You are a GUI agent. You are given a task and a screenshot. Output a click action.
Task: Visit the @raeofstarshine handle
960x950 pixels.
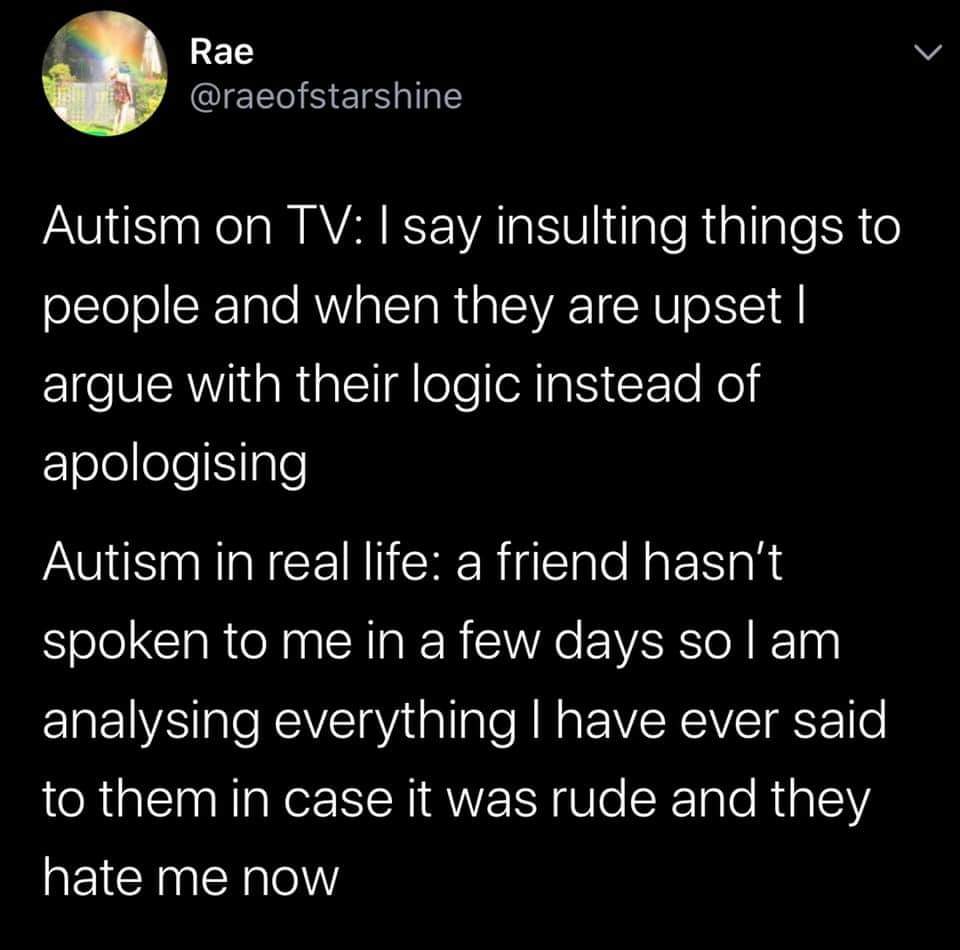click(x=326, y=97)
